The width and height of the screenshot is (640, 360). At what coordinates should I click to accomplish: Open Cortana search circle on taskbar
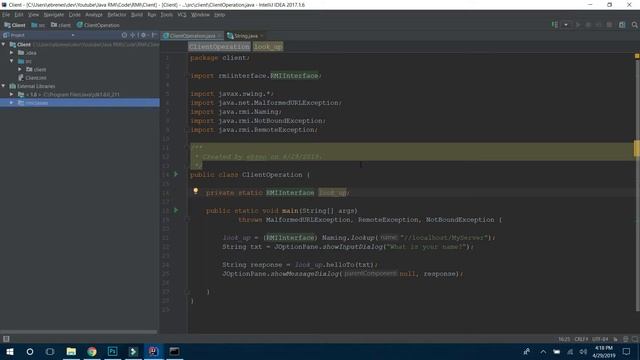[30, 351]
